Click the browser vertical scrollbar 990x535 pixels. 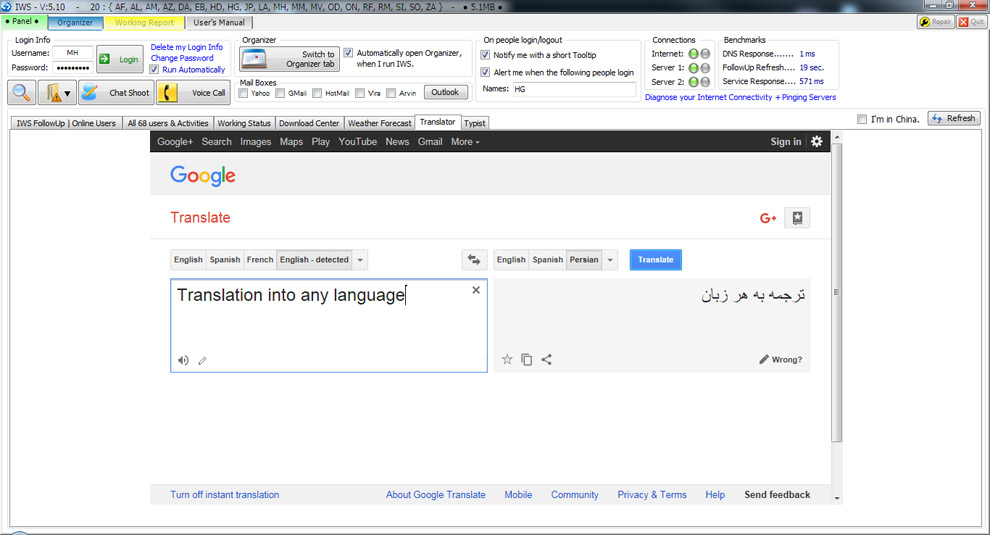tap(837, 292)
